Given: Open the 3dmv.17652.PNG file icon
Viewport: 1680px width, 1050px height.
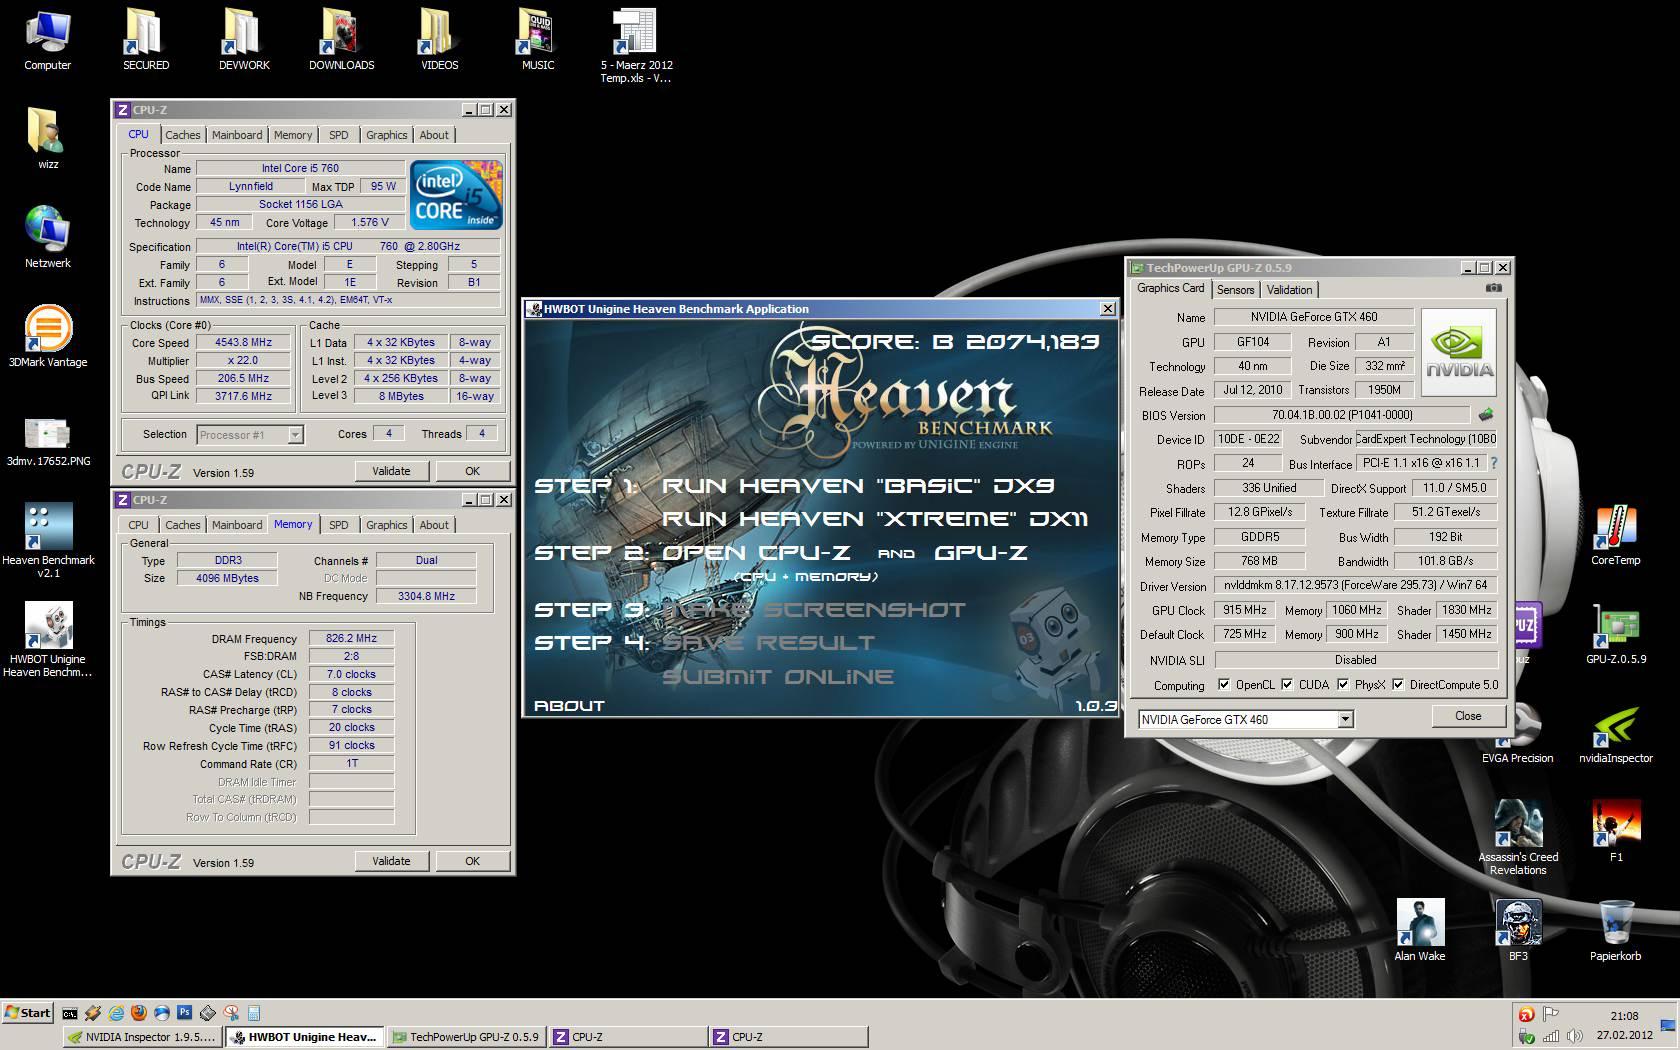Looking at the screenshot, I should tap(47, 443).
